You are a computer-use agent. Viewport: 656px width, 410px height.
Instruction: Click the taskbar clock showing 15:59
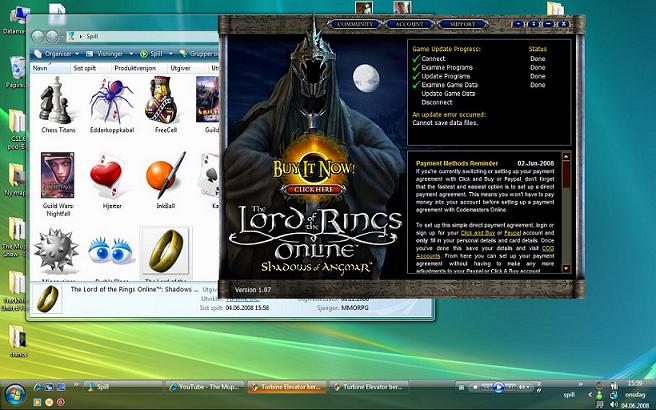[635, 383]
